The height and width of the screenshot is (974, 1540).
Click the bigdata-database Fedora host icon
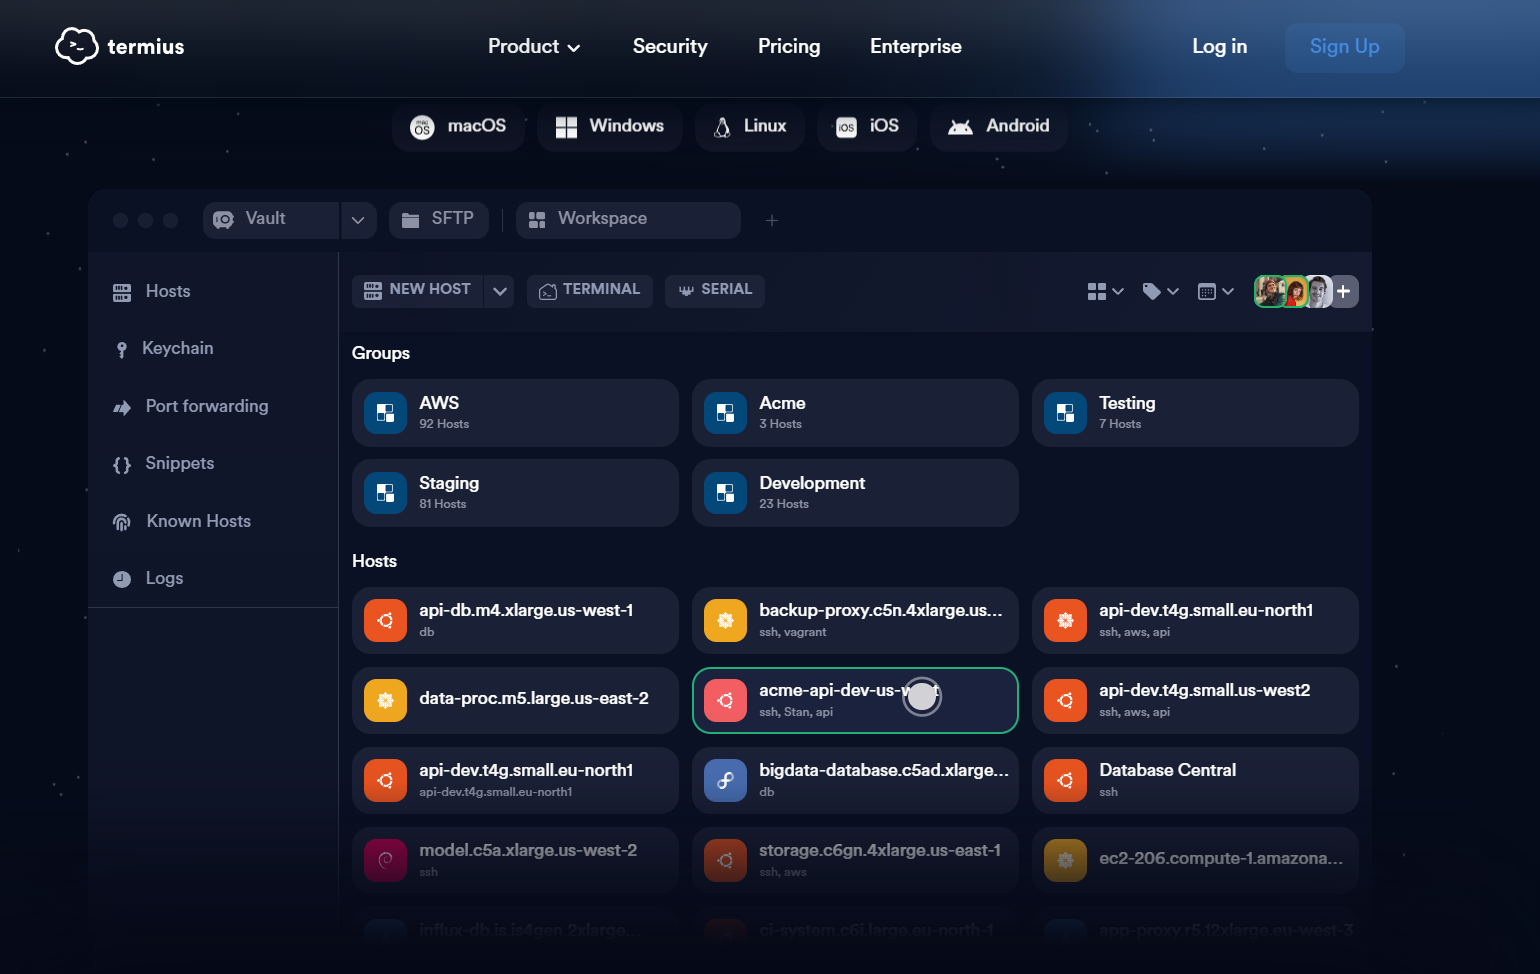[725, 781]
